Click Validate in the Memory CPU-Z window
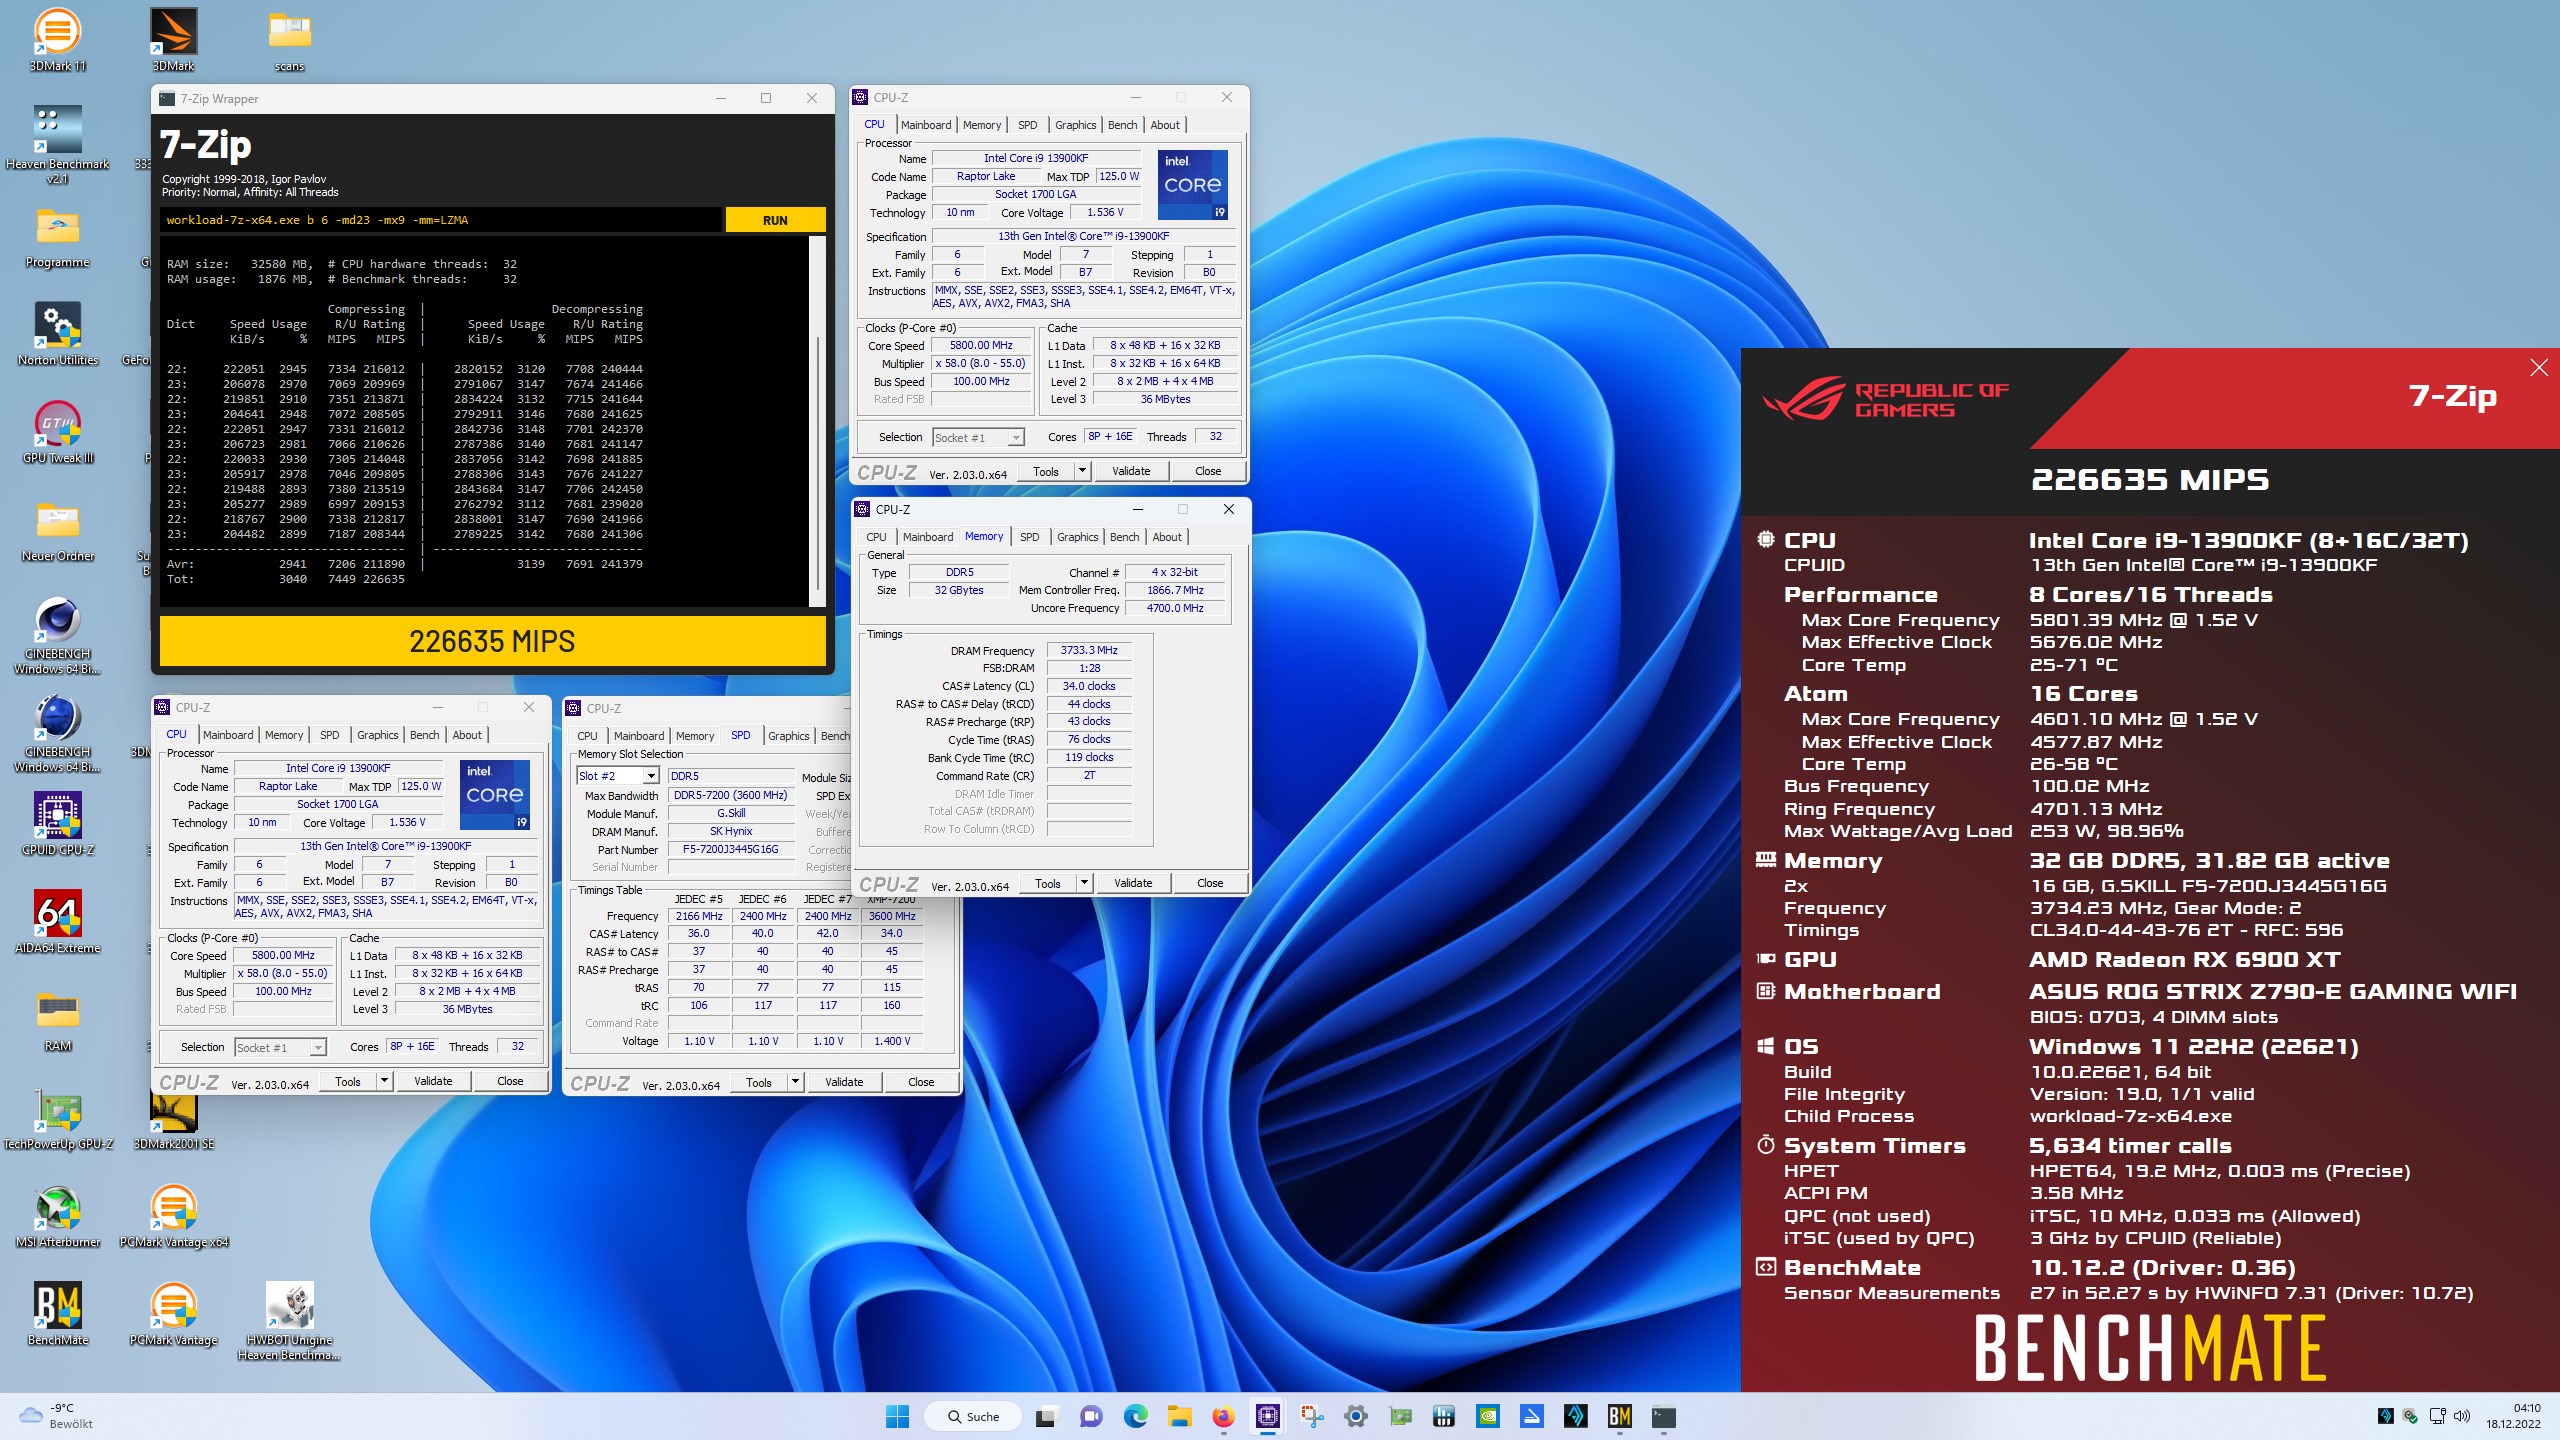Image resolution: width=2560 pixels, height=1440 pixels. (x=1132, y=883)
